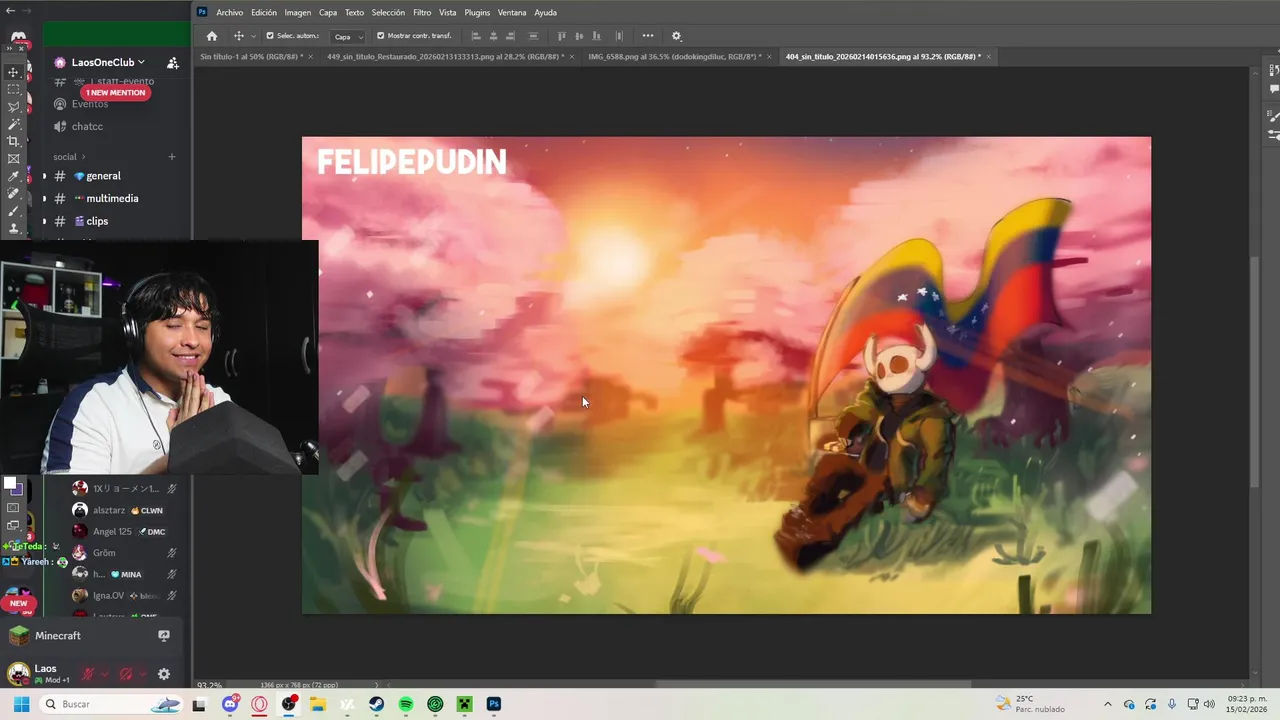Open the Capa dropdown in options bar
Screen dimensions: 1280x720
point(349,36)
